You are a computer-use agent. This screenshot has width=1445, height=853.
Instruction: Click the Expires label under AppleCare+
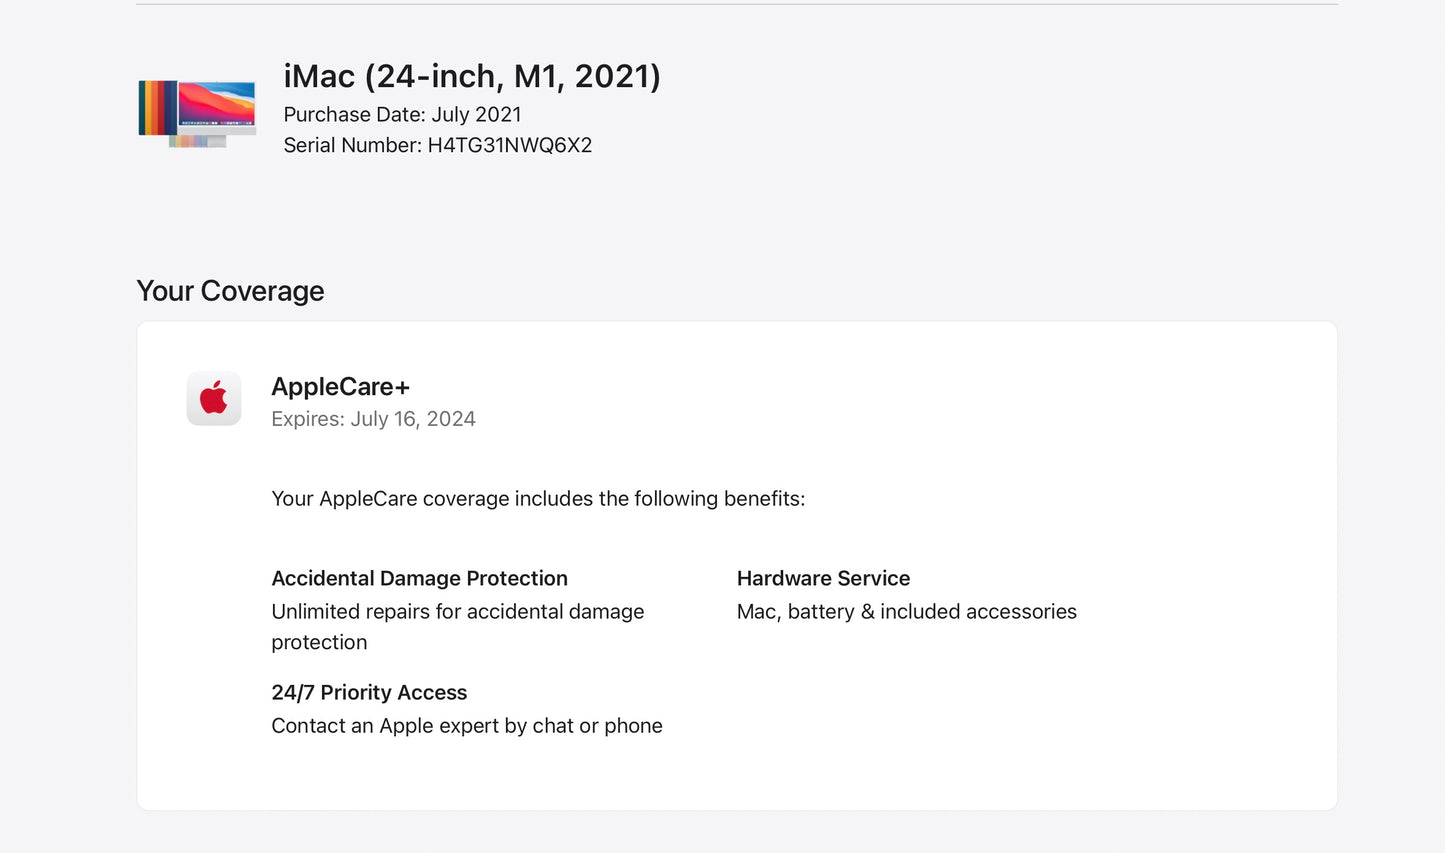click(x=307, y=419)
